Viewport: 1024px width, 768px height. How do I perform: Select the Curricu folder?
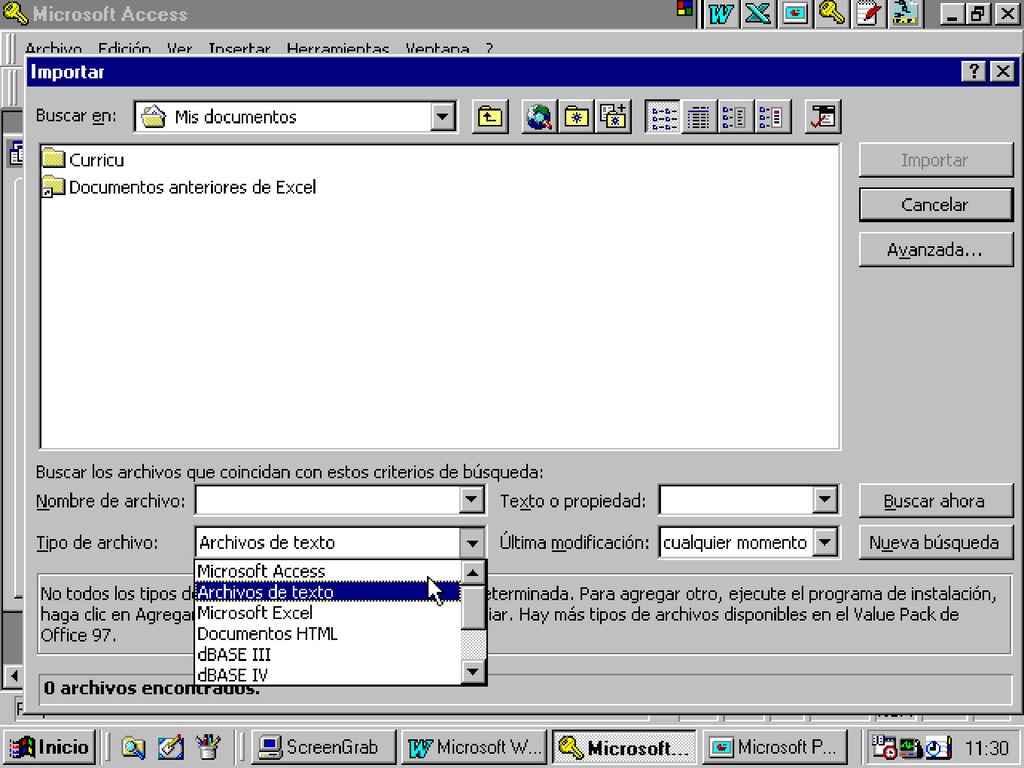point(83,160)
